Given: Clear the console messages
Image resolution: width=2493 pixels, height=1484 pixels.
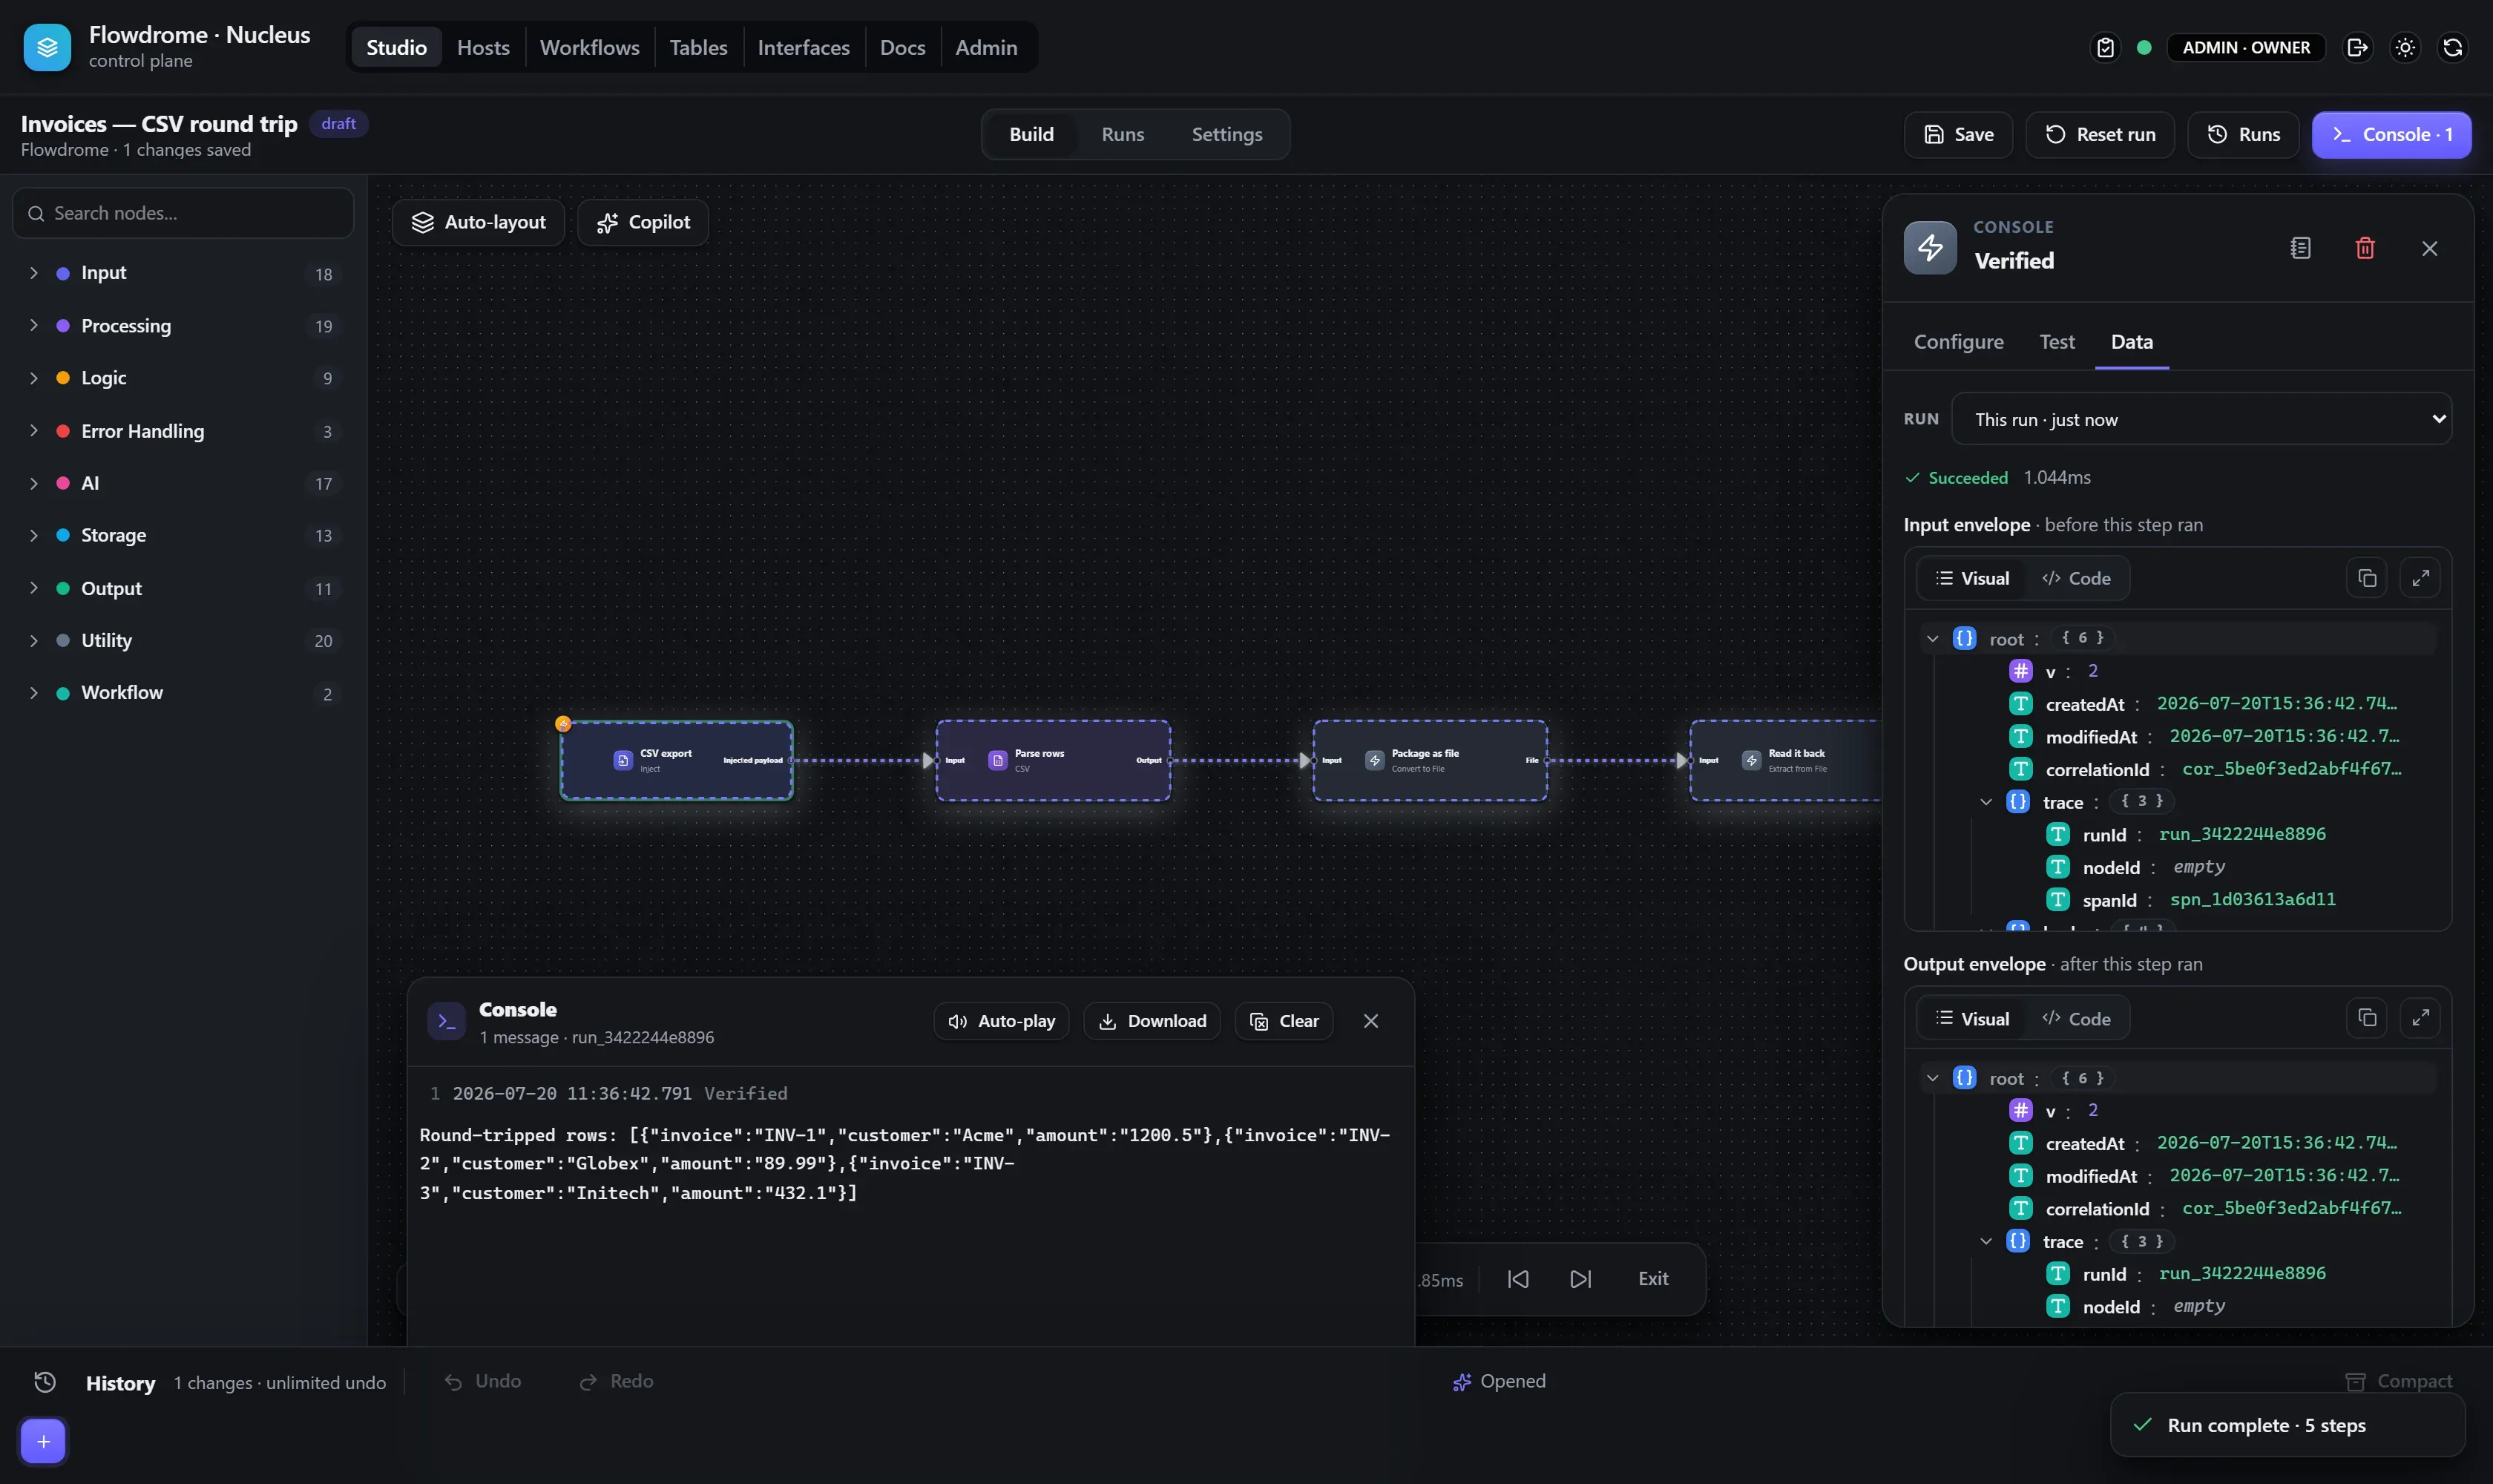Looking at the screenshot, I should click(1284, 1021).
